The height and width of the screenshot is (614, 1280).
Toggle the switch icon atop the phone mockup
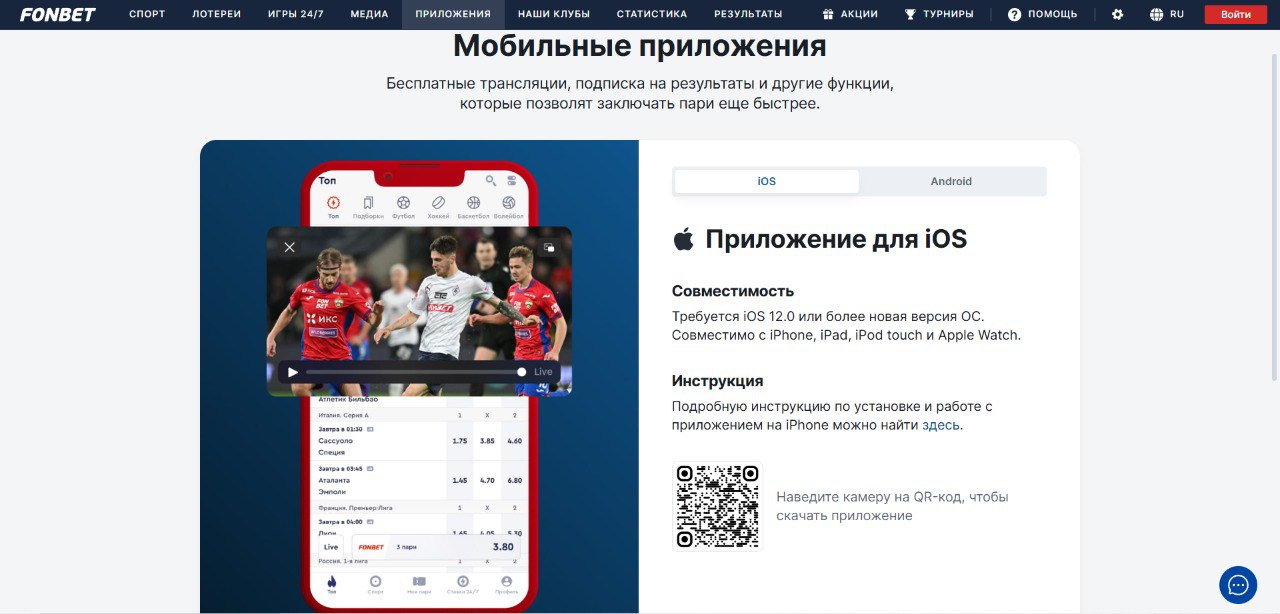tap(512, 180)
